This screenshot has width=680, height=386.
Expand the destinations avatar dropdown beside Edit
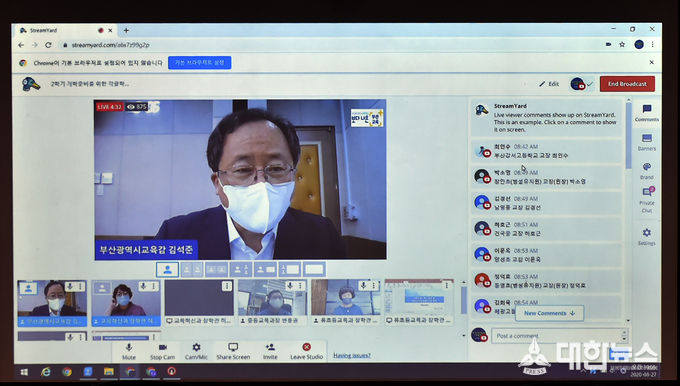[581, 84]
